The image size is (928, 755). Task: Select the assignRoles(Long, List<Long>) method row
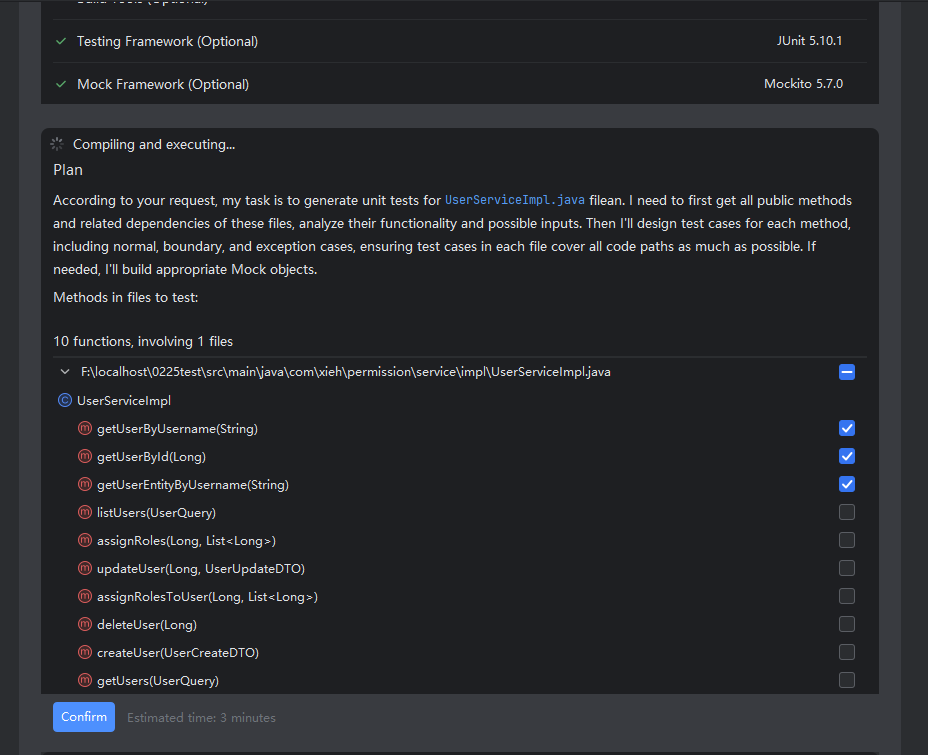click(x=186, y=541)
